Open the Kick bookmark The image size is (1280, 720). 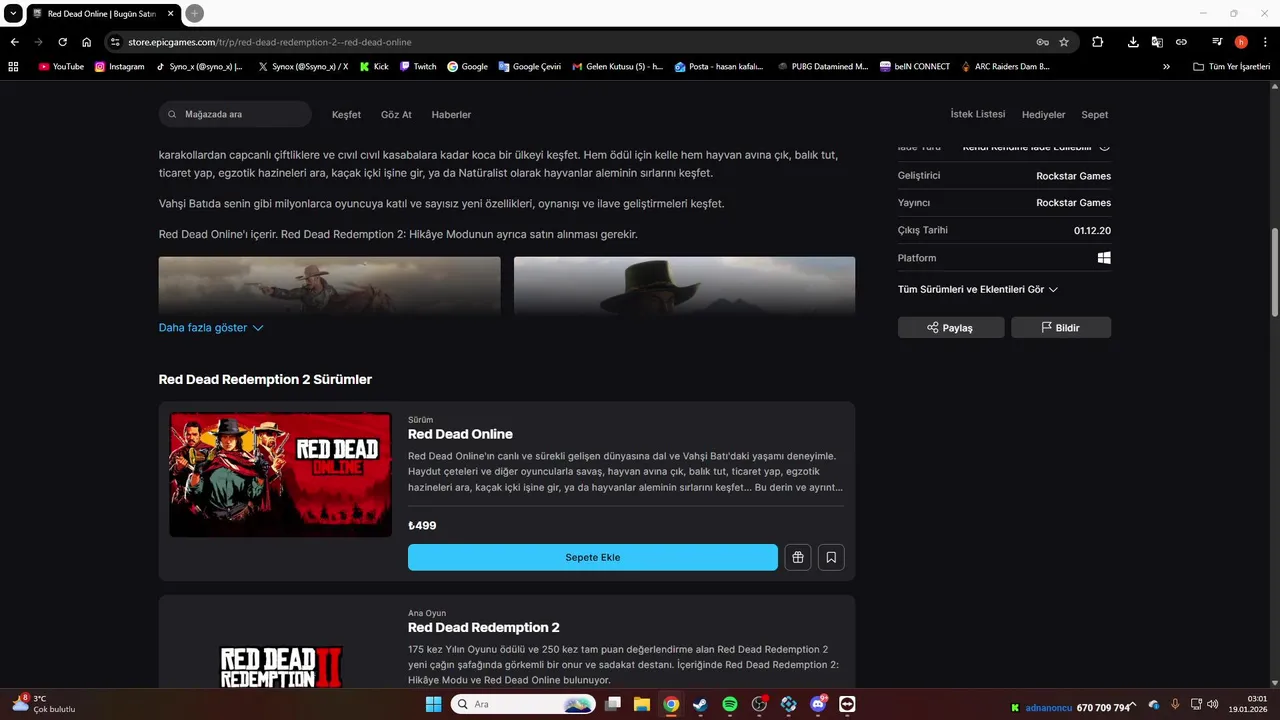coord(375,67)
